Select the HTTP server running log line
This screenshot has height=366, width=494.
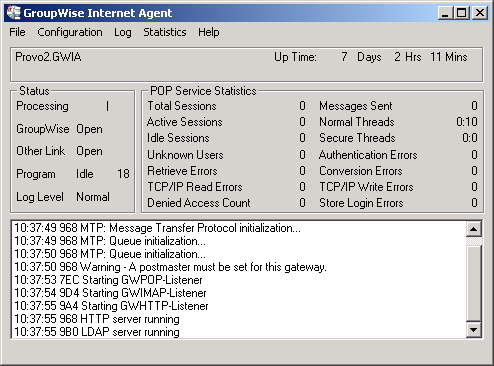click(97, 319)
